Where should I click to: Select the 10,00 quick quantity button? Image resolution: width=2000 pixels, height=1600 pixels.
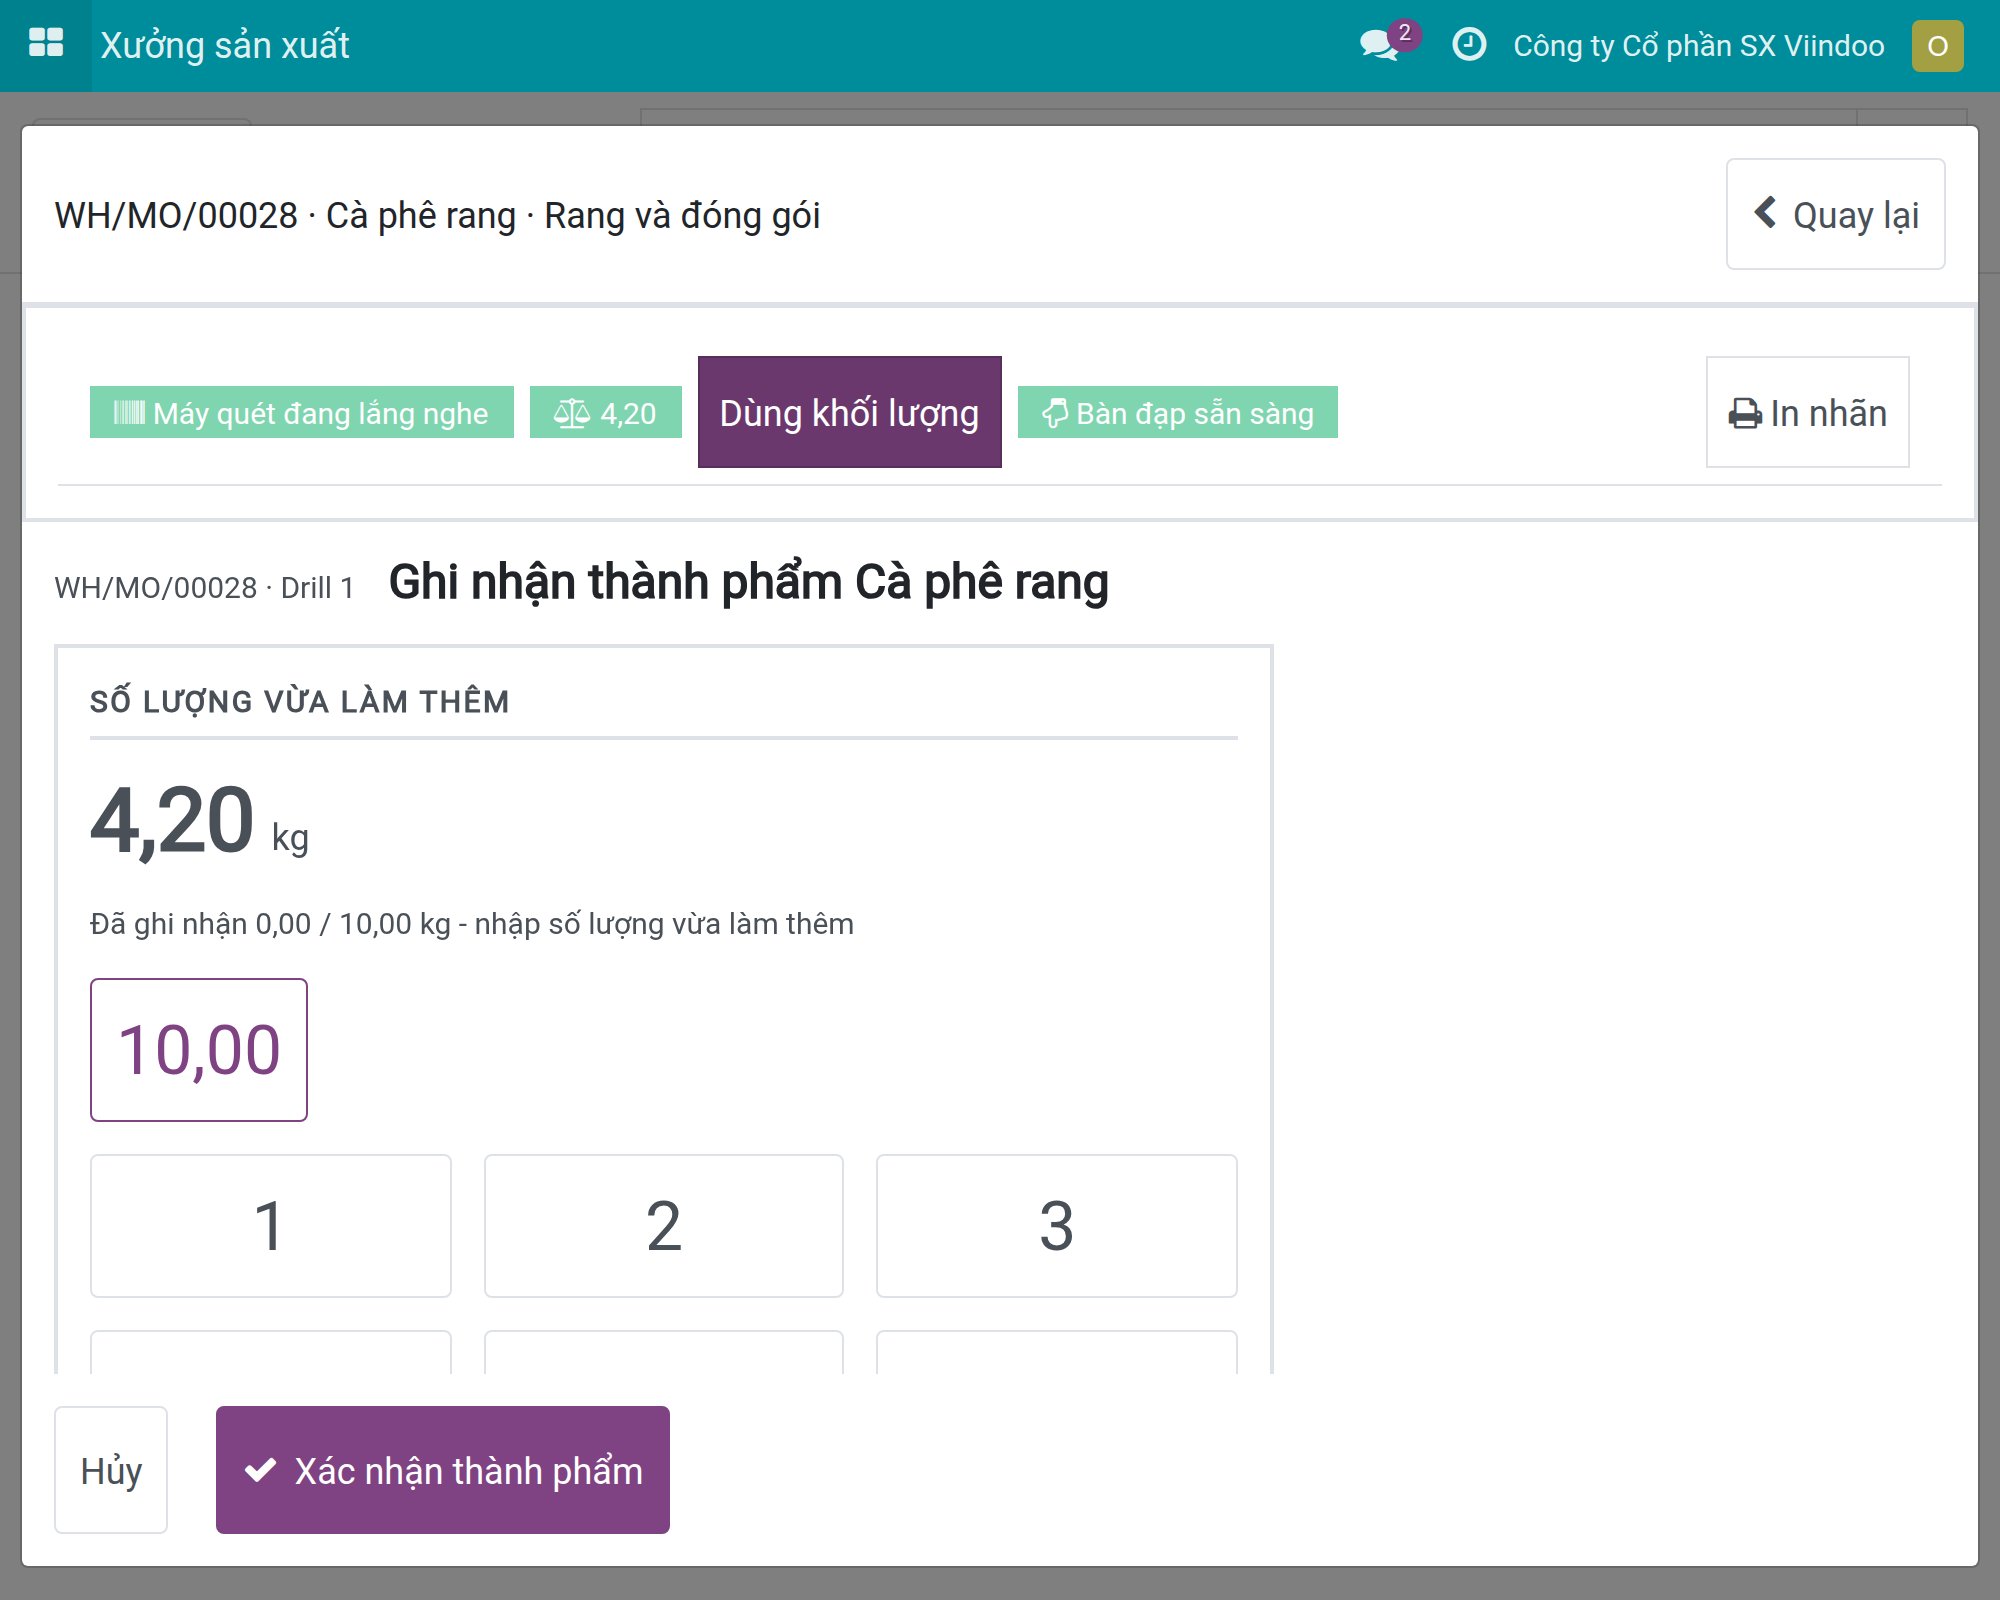(x=199, y=1050)
